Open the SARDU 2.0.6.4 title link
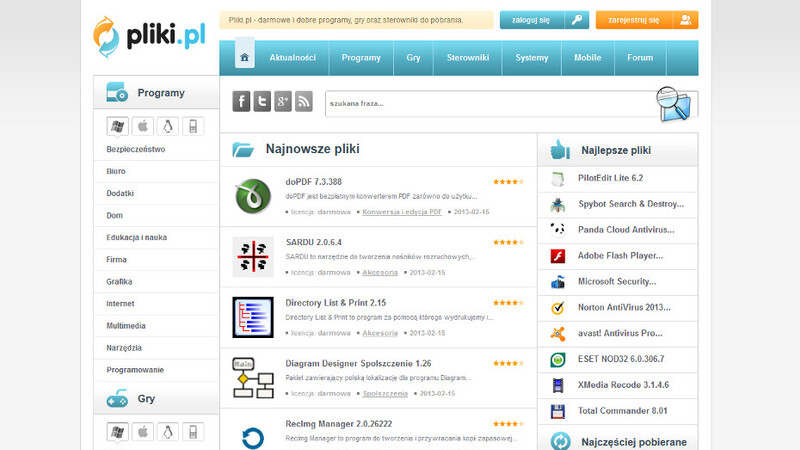Image resolution: width=800 pixels, height=450 pixels. pos(313,242)
